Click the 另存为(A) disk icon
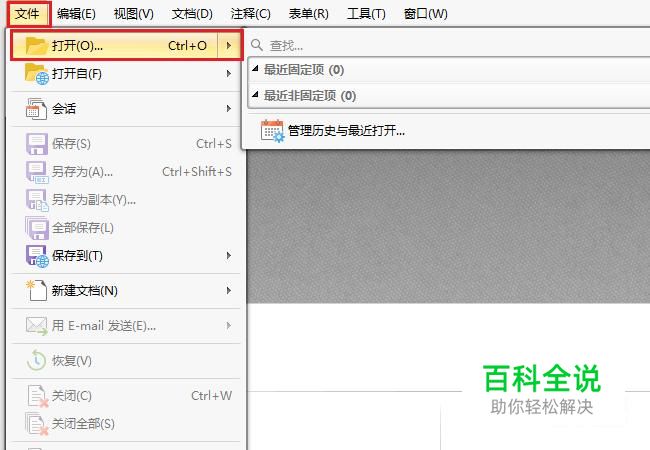Image resolution: width=650 pixels, height=450 pixels. click(x=37, y=172)
